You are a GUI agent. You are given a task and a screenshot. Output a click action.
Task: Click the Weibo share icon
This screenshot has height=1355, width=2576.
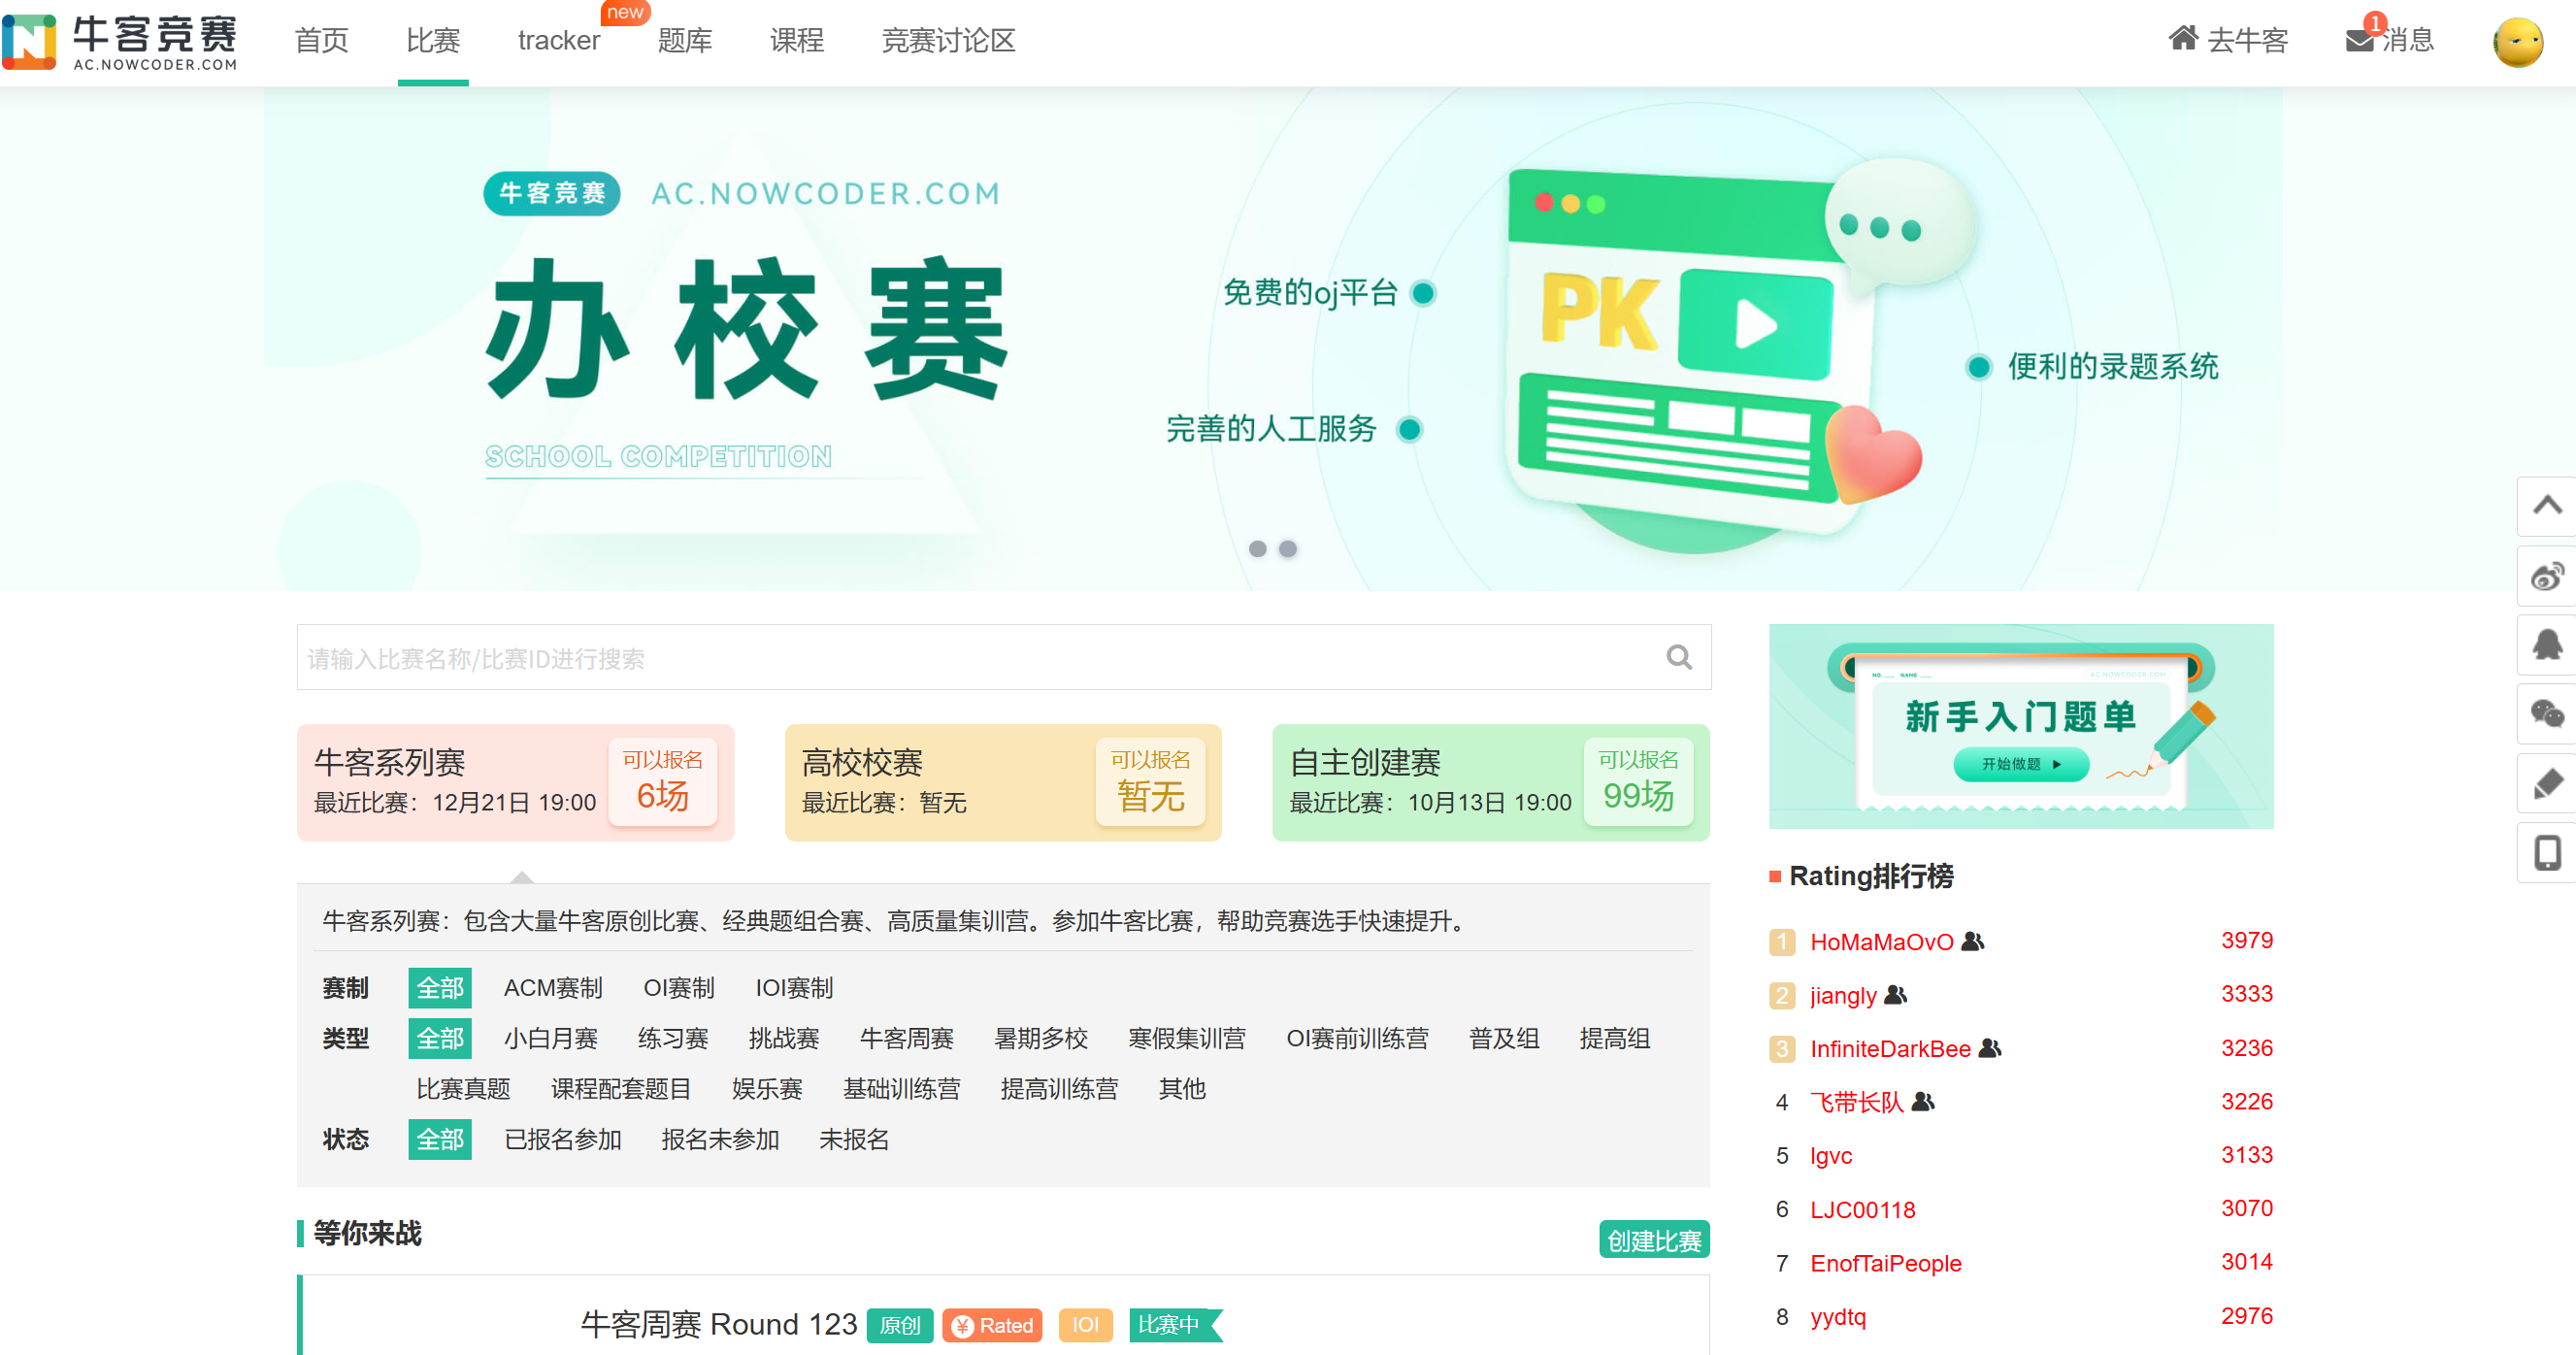pos(2546,576)
